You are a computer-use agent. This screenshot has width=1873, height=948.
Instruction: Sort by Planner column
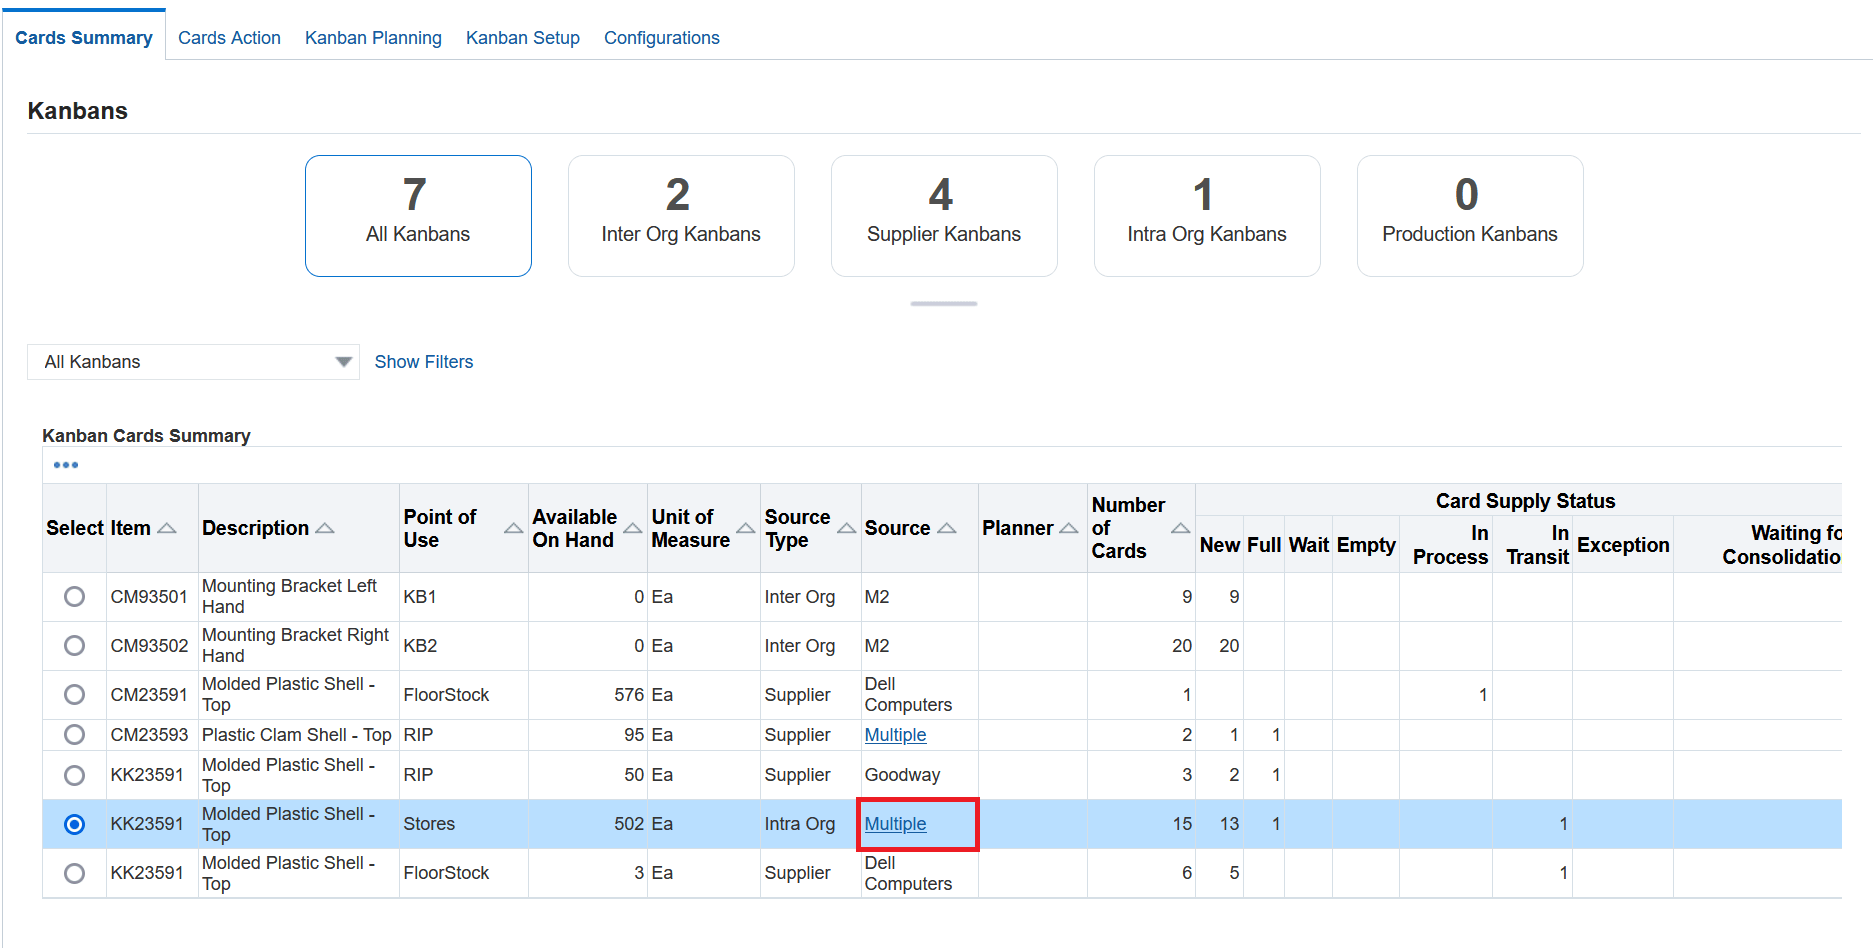(x=1068, y=528)
